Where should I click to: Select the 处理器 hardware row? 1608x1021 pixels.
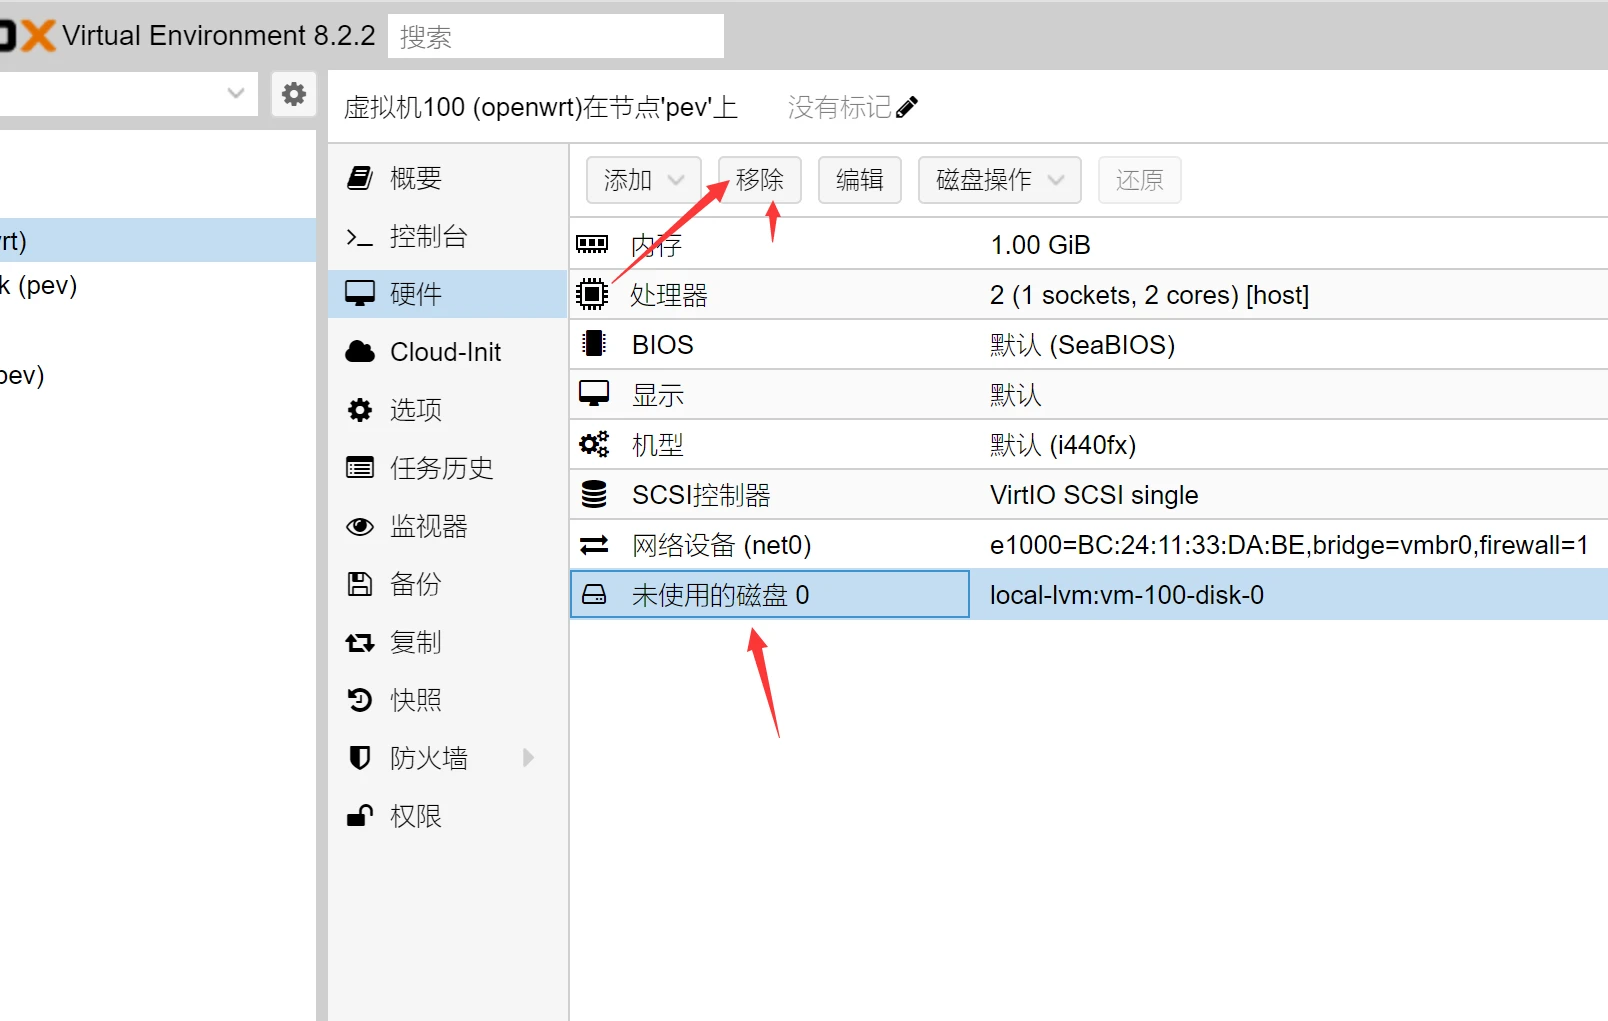tap(1089, 294)
